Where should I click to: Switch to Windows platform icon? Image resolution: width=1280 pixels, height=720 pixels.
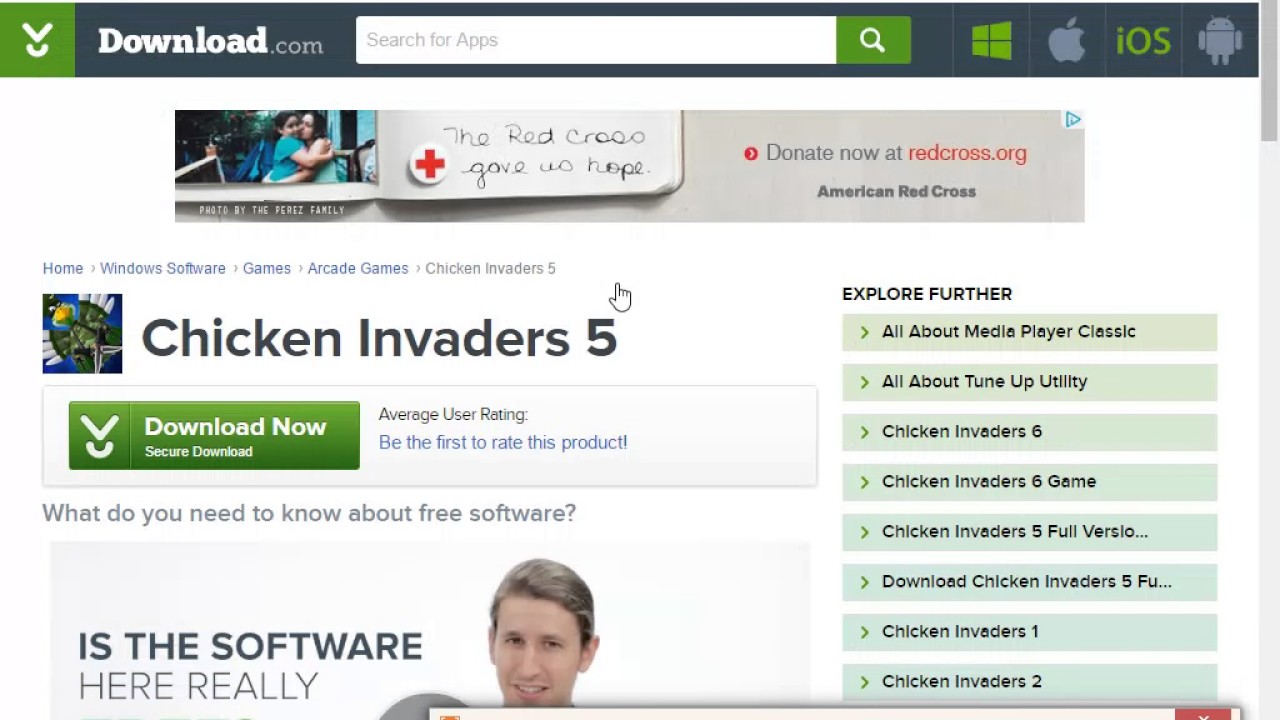991,41
